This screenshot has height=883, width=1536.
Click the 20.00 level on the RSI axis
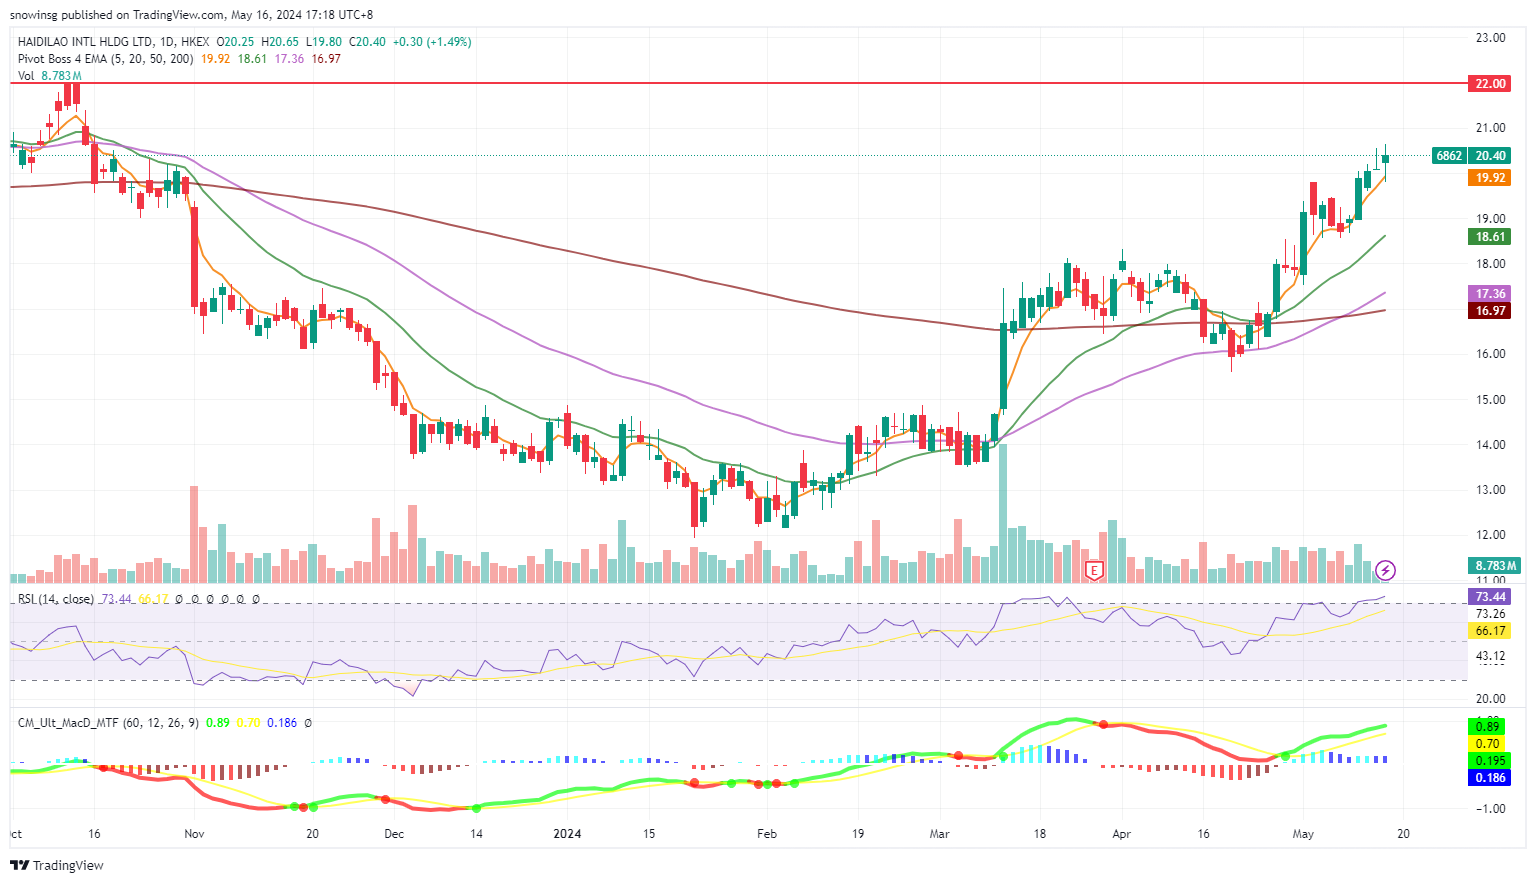(1490, 699)
